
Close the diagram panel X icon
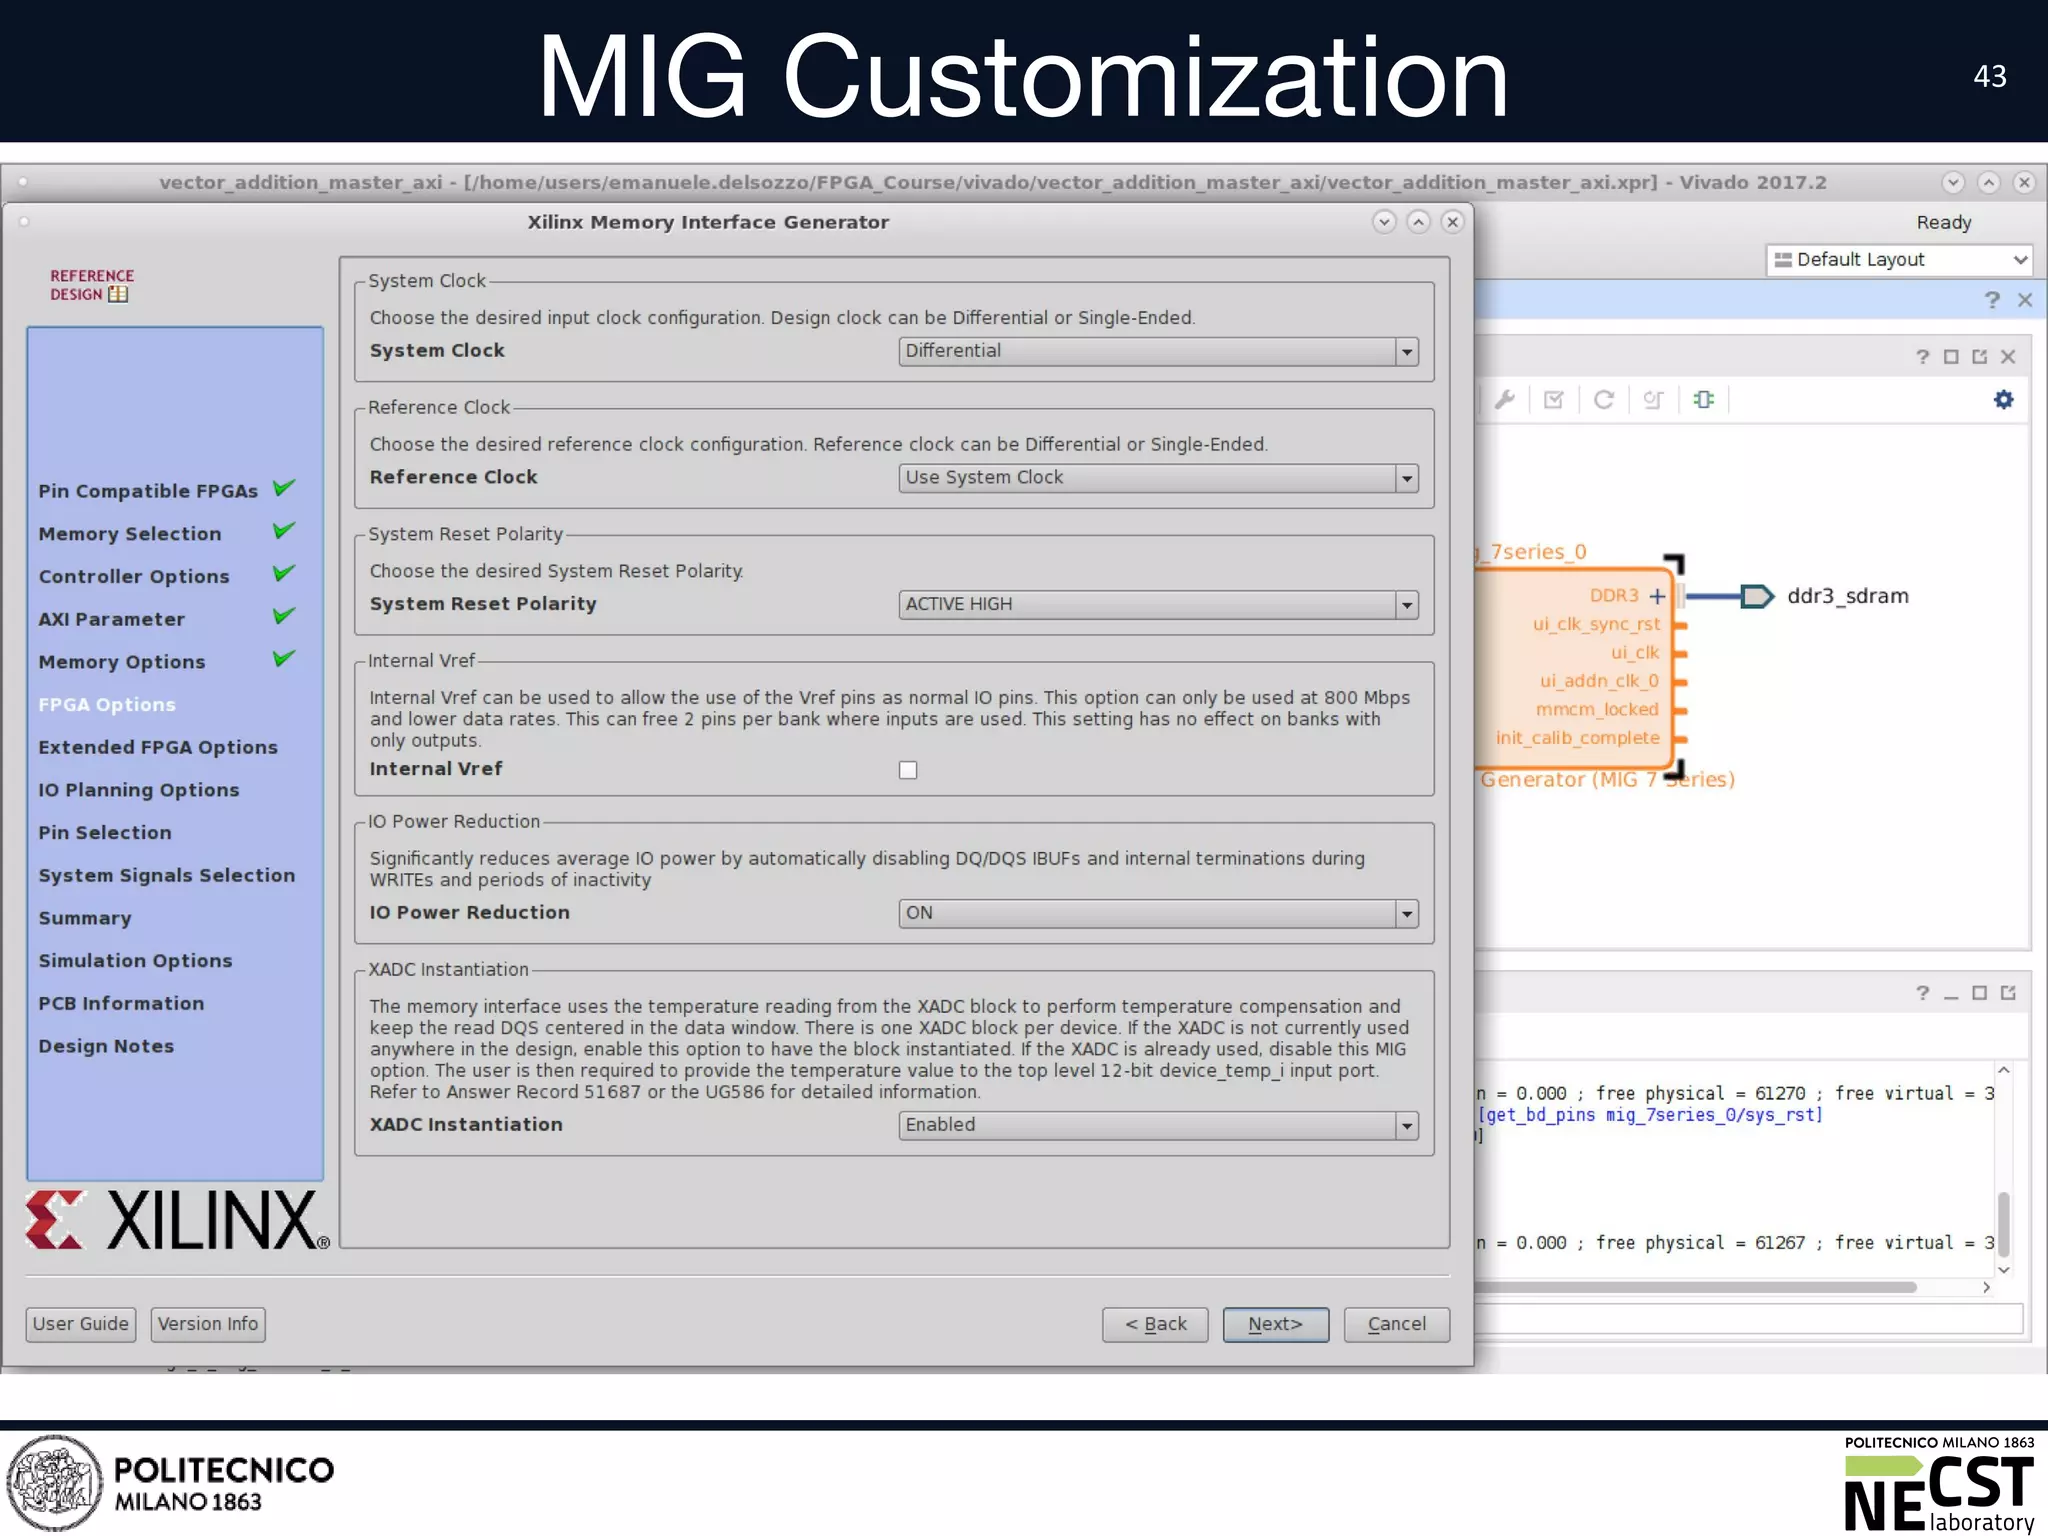pyautogui.click(x=2008, y=357)
